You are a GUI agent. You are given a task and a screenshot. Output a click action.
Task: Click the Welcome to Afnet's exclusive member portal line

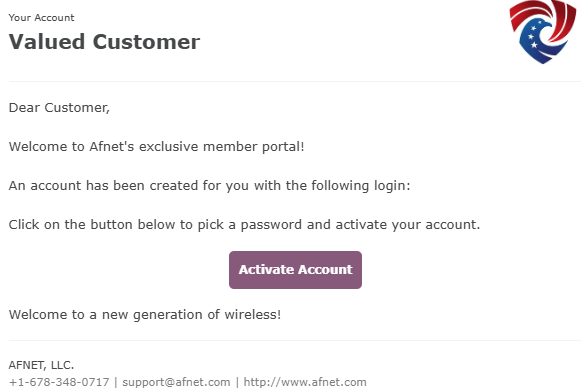(156, 146)
